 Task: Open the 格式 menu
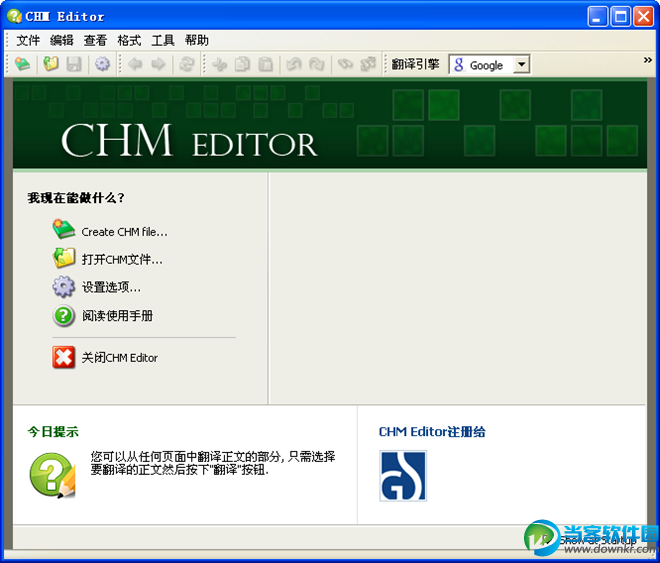(x=129, y=40)
